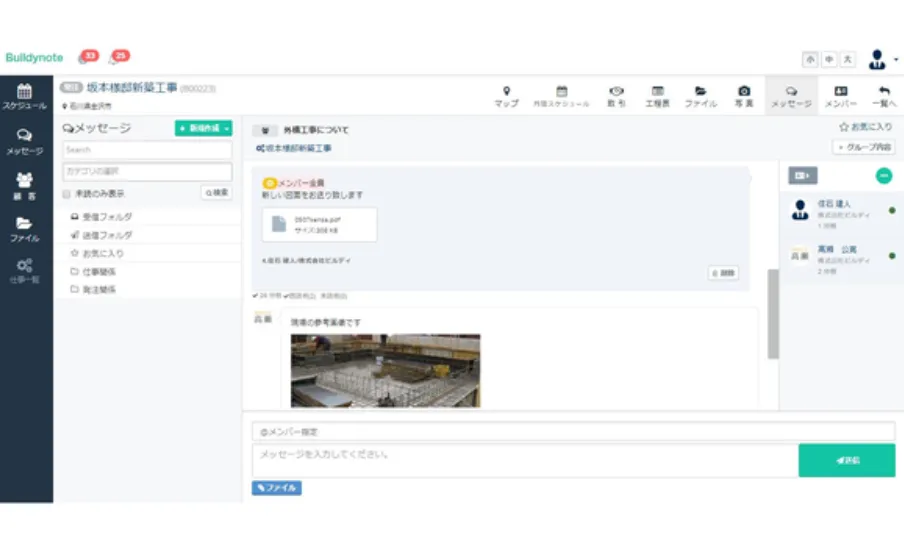Click the blue ファイル attach button
The width and height of the screenshot is (904, 542).
click(x=276, y=488)
